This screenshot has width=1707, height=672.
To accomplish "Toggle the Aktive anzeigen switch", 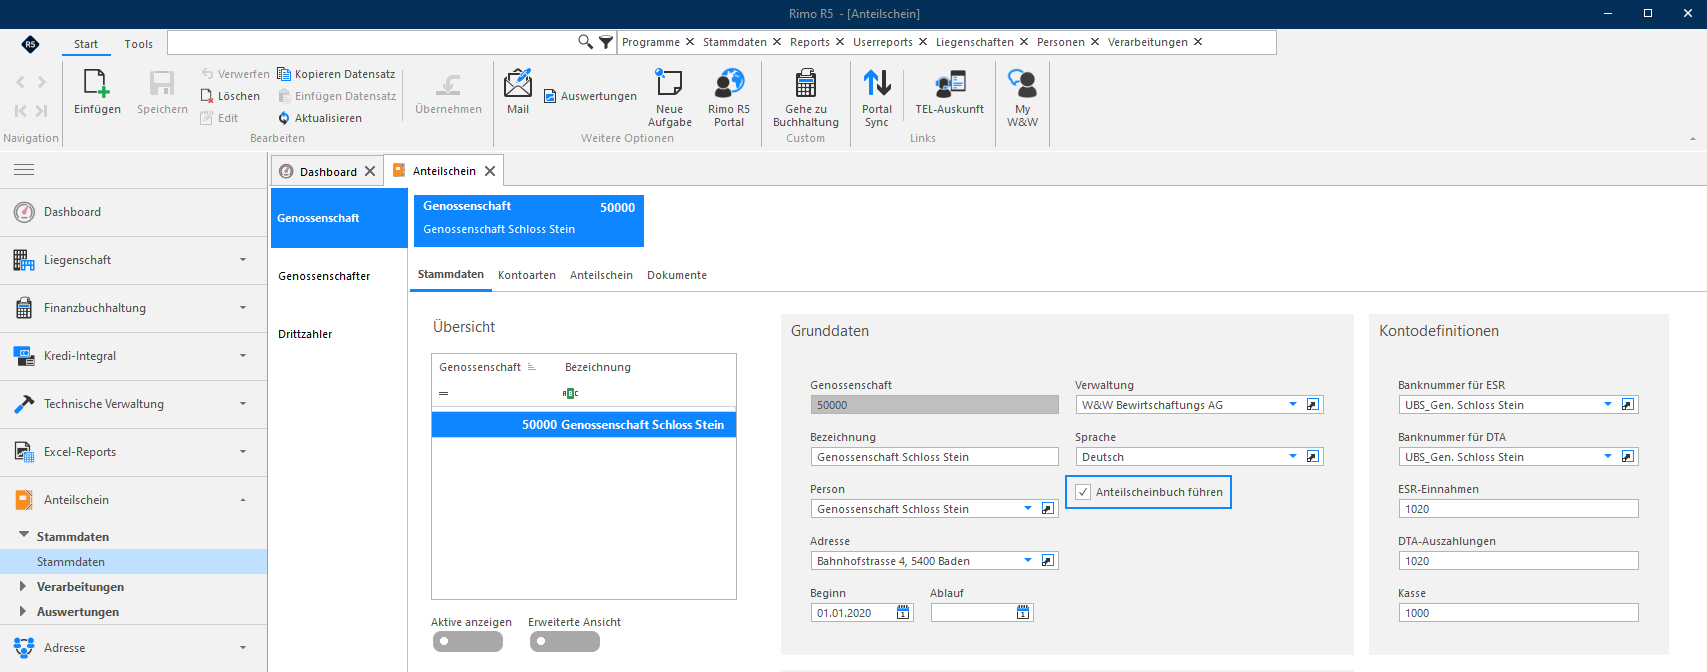I will click(x=467, y=641).
